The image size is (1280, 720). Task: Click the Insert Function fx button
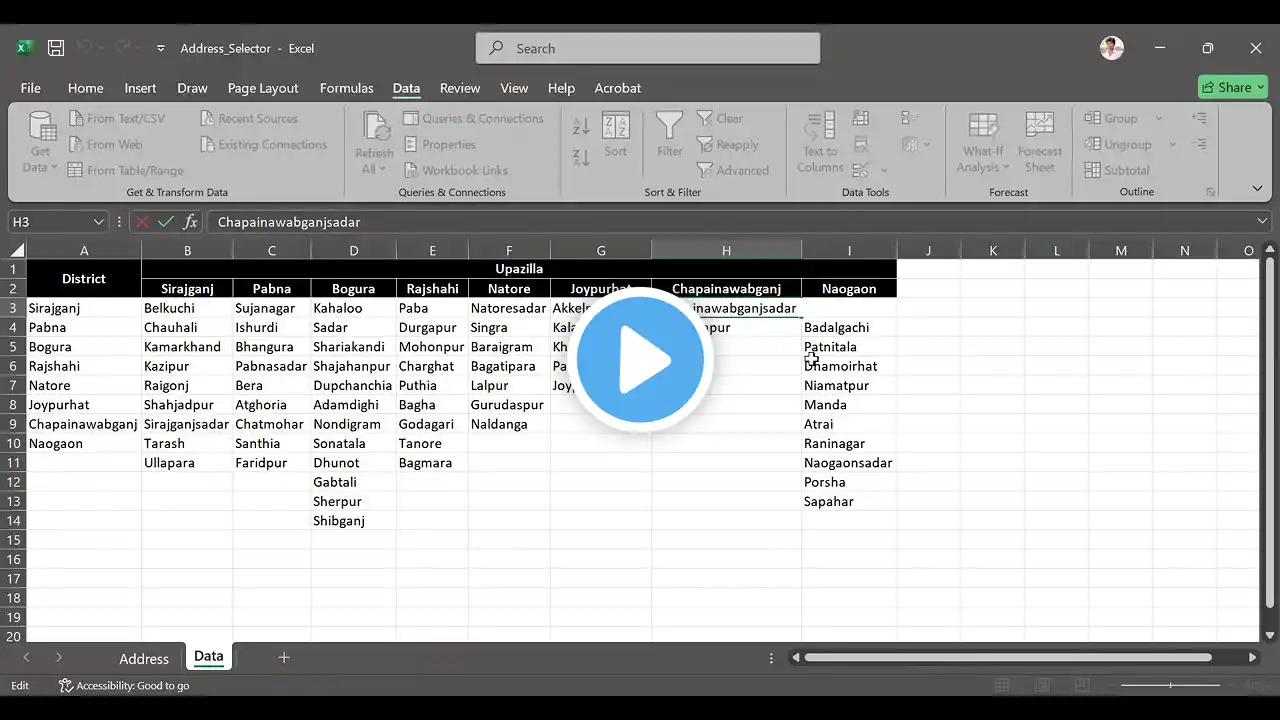pyautogui.click(x=190, y=222)
